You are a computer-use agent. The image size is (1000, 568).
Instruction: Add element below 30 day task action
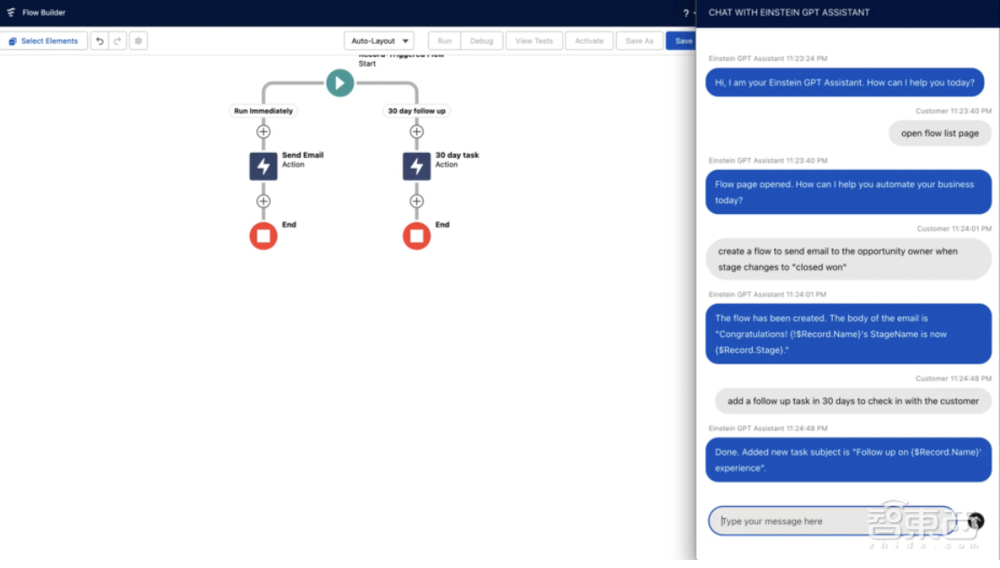pos(417,201)
